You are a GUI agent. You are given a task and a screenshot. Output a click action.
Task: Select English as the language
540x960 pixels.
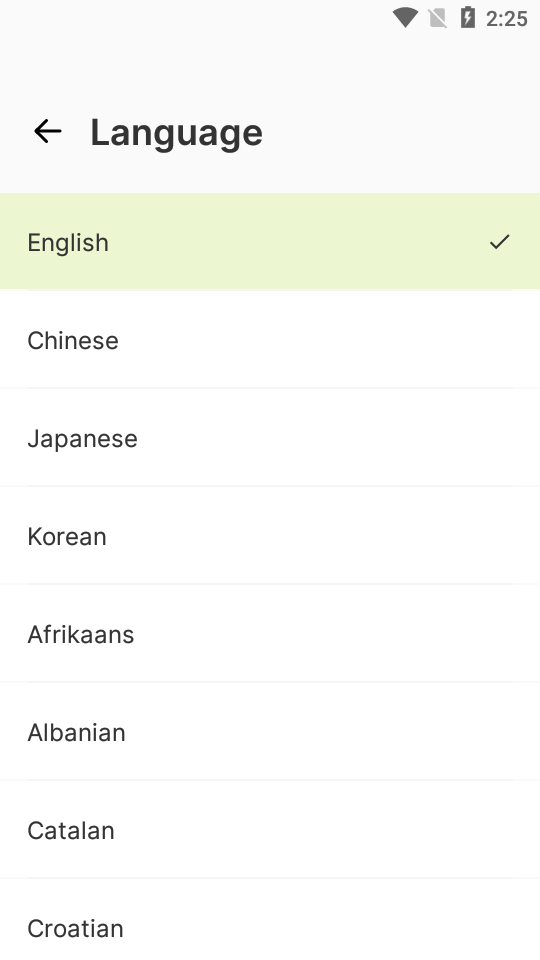click(270, 241)
